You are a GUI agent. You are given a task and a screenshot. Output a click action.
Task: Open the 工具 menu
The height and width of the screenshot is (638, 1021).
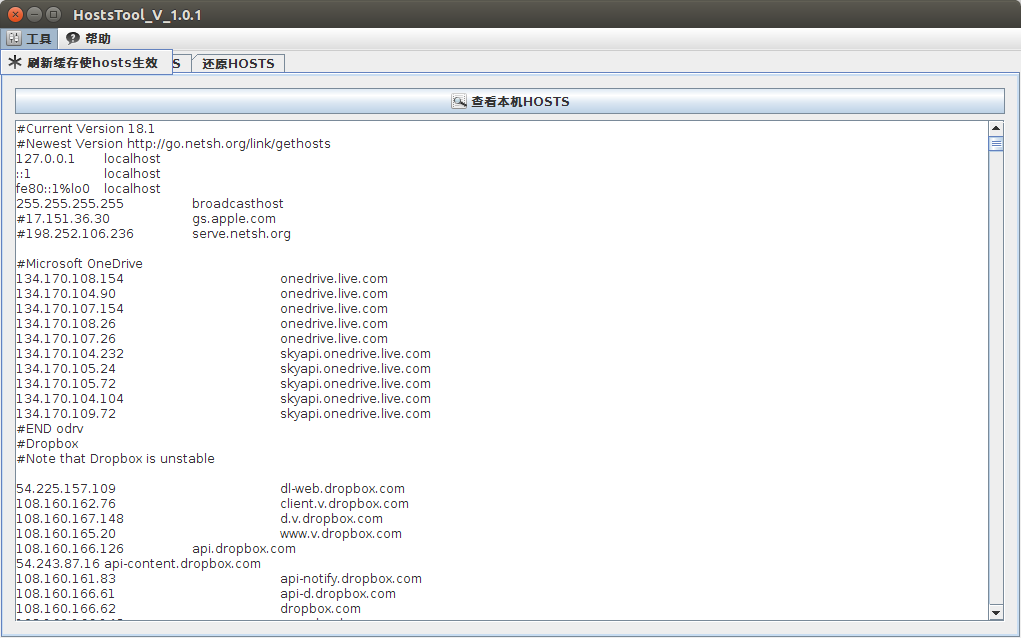[x=29, y=38]
